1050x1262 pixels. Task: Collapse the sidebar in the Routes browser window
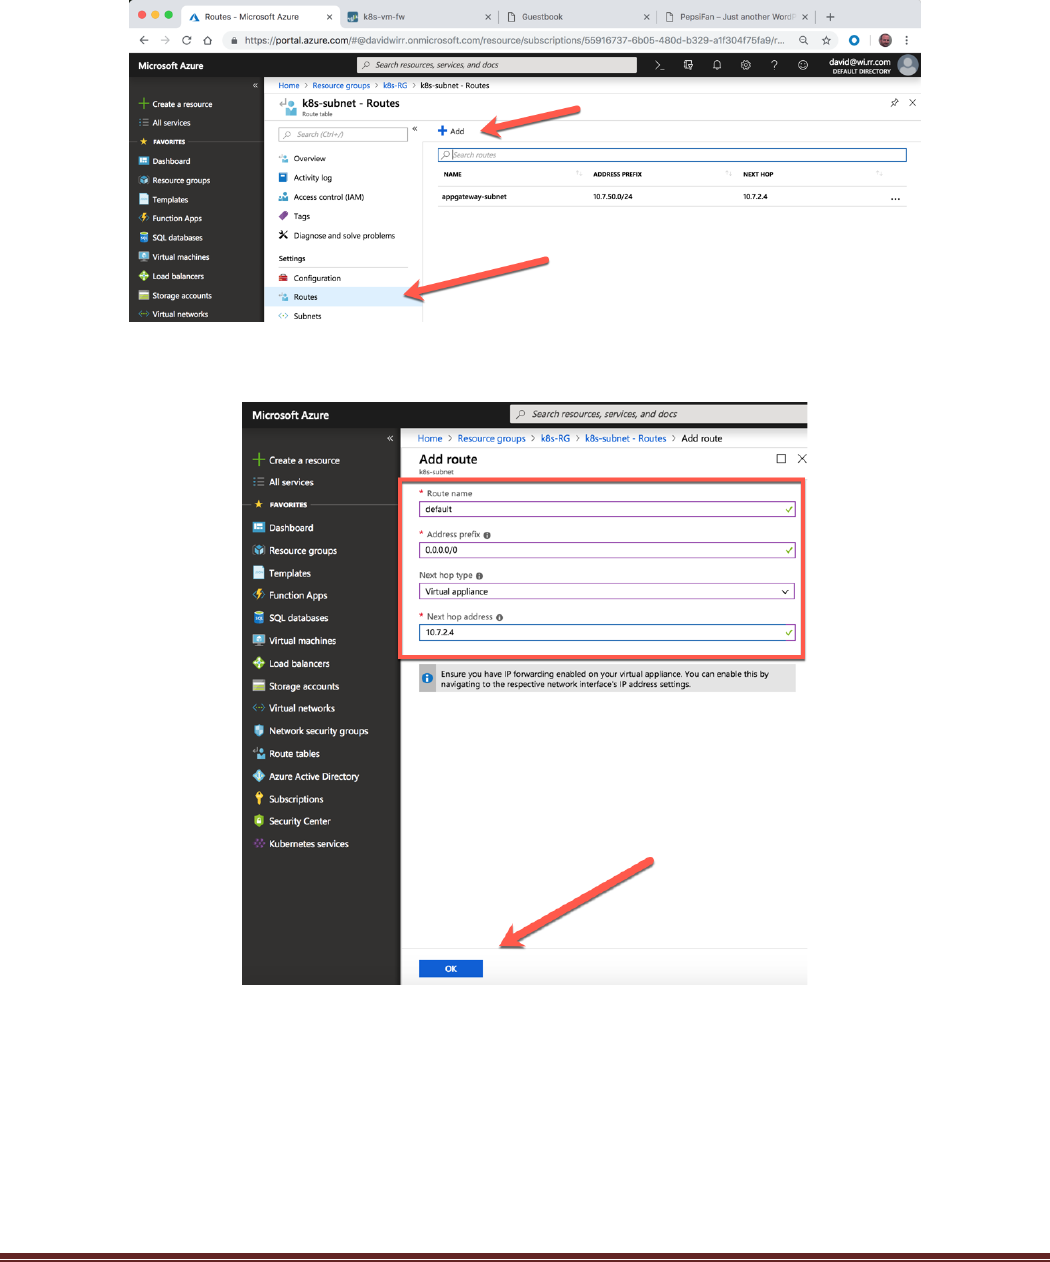(x=255, y=86)
